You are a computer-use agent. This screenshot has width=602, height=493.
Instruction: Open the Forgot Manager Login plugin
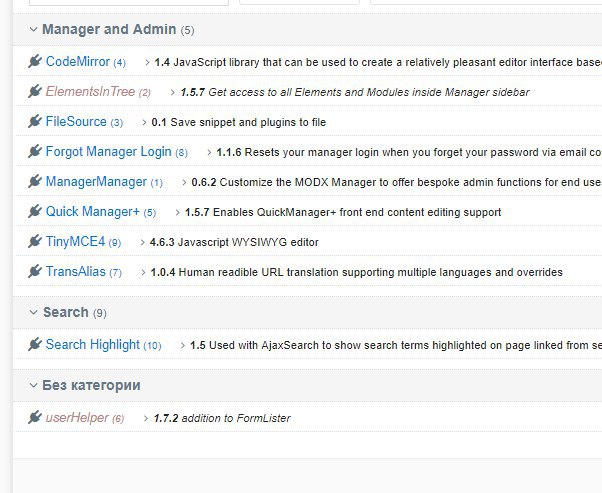click(108, 152)
